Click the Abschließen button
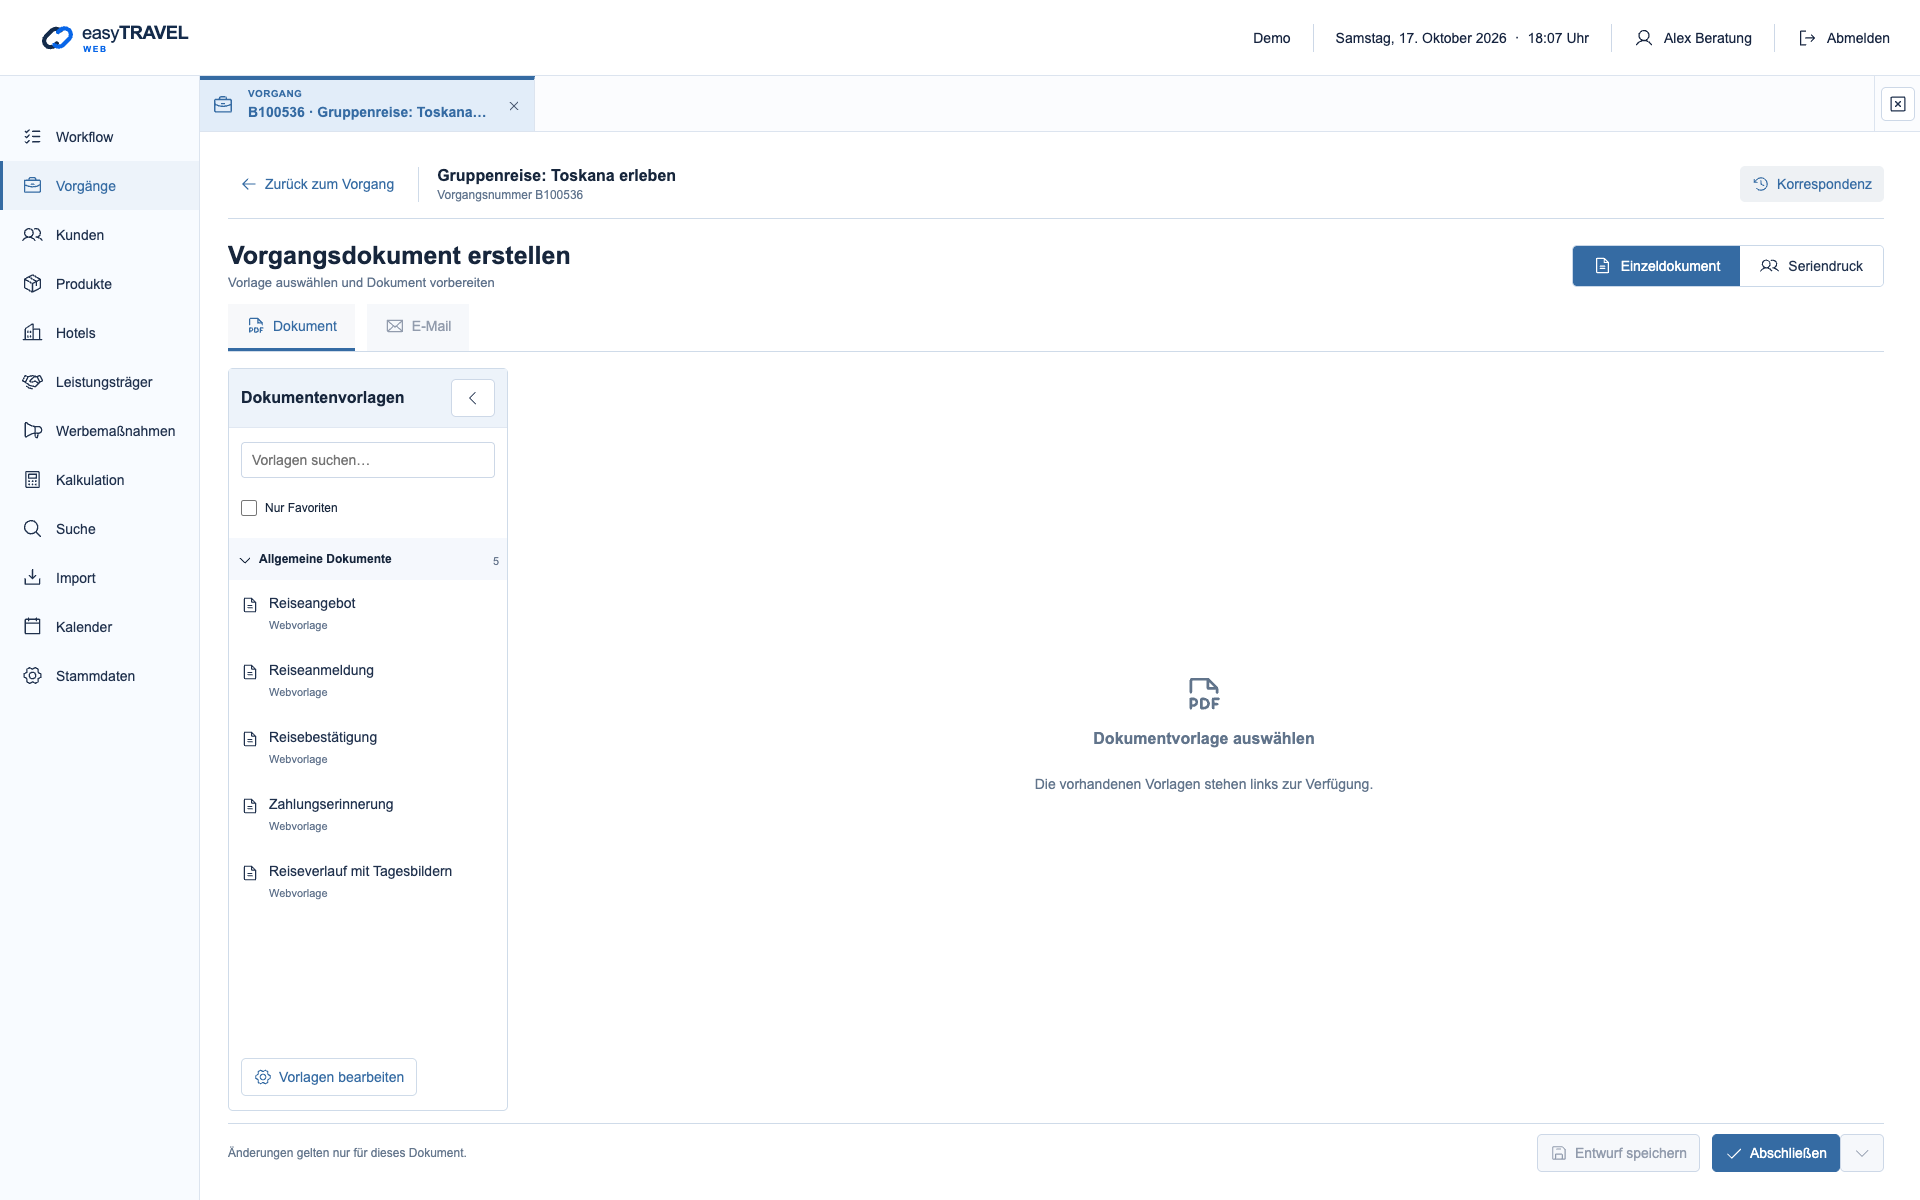The image size is (1920, 1200). pos(1776,1153)
